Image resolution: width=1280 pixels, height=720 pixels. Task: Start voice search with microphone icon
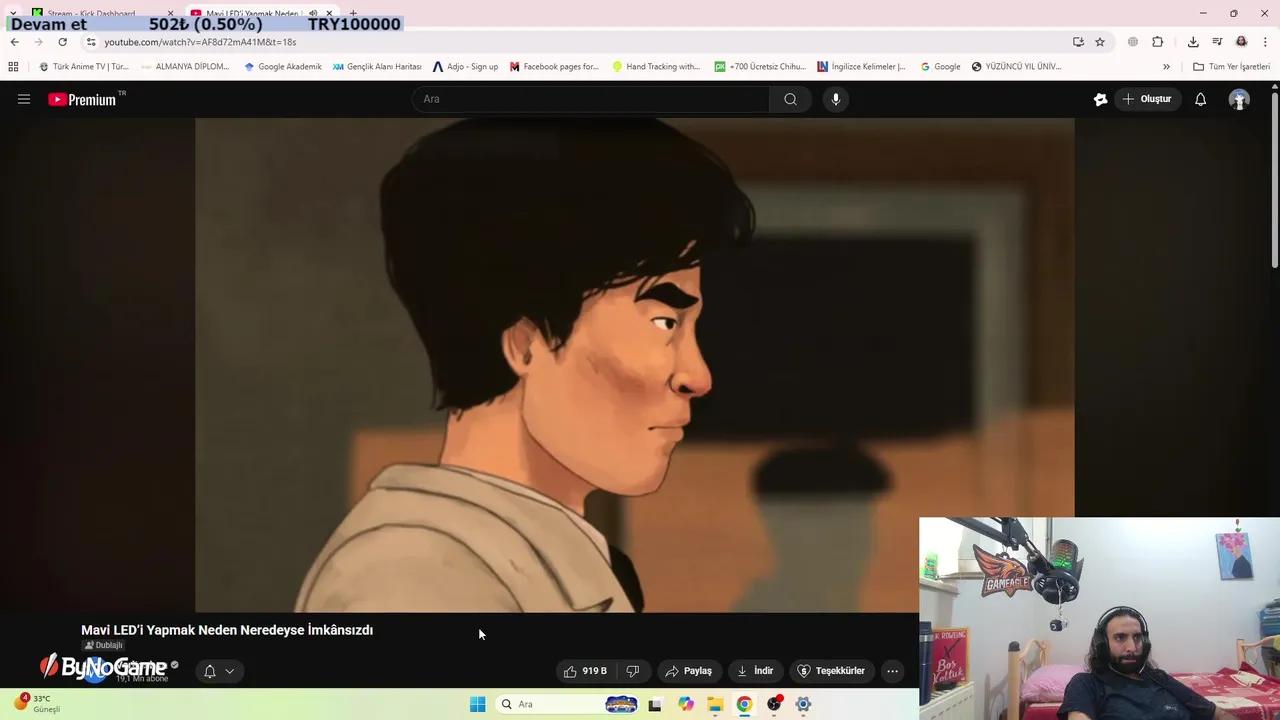pos(836,99)
